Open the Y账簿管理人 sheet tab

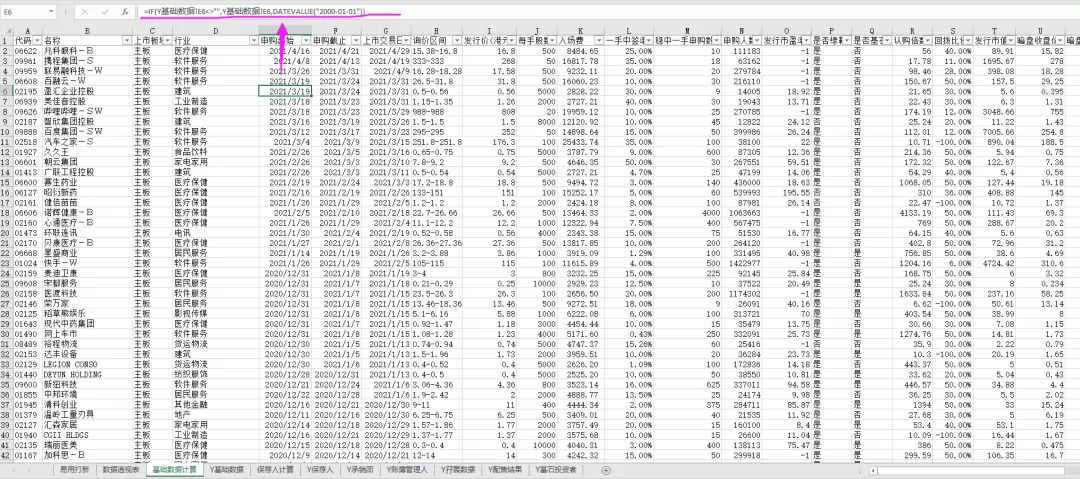(x=408, y=470)
